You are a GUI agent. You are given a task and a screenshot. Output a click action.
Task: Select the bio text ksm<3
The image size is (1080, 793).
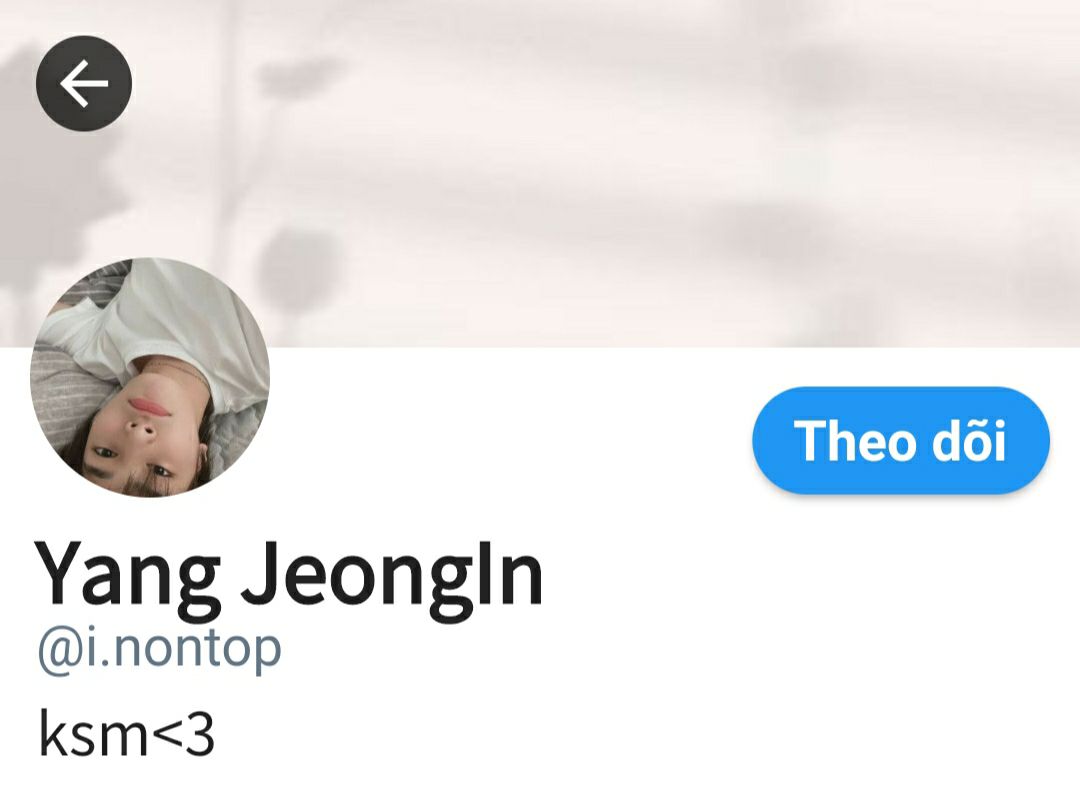[x=126, y=733]
